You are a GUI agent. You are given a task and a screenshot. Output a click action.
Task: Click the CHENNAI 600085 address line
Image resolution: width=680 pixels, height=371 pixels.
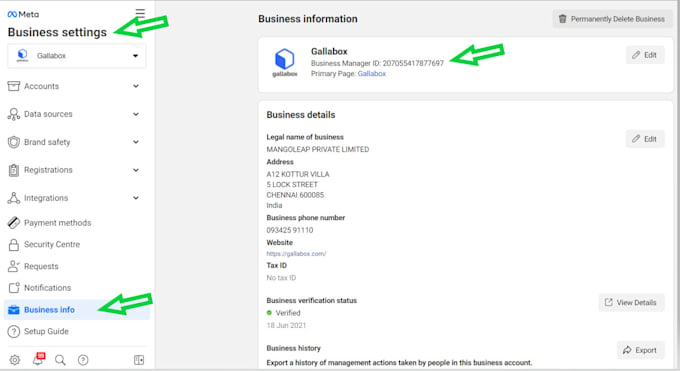click(x=295, y=195)
